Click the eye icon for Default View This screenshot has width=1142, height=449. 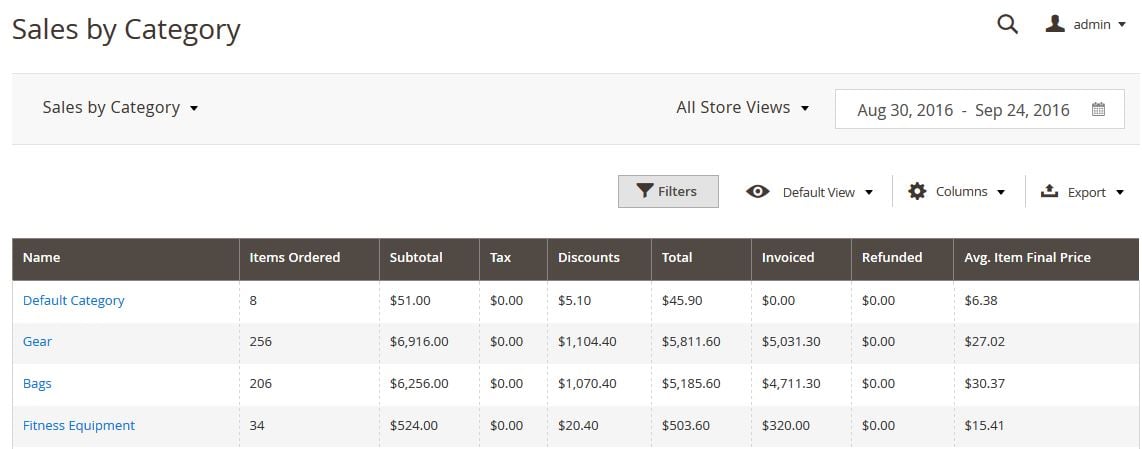coord(757,192)
